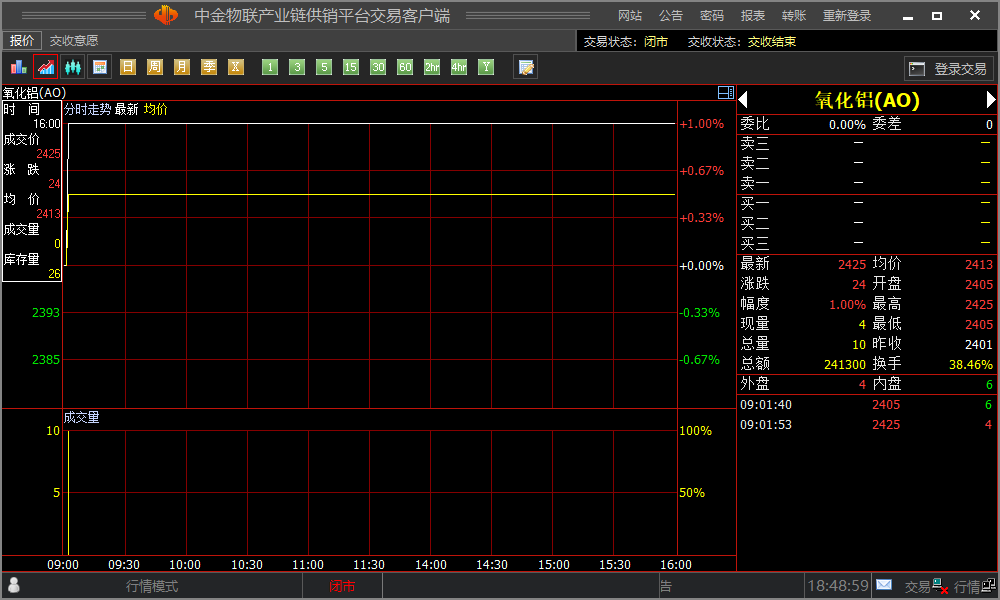
Task: Click the 昨收 value 2401
Action: (978, 344)
